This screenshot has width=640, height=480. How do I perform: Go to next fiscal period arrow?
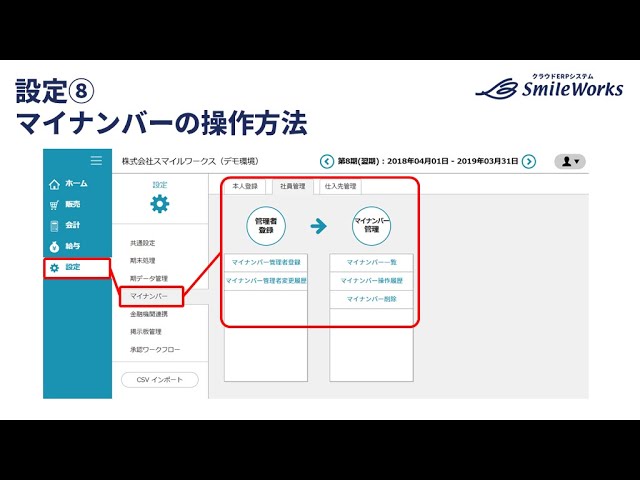tap(529, 162)
